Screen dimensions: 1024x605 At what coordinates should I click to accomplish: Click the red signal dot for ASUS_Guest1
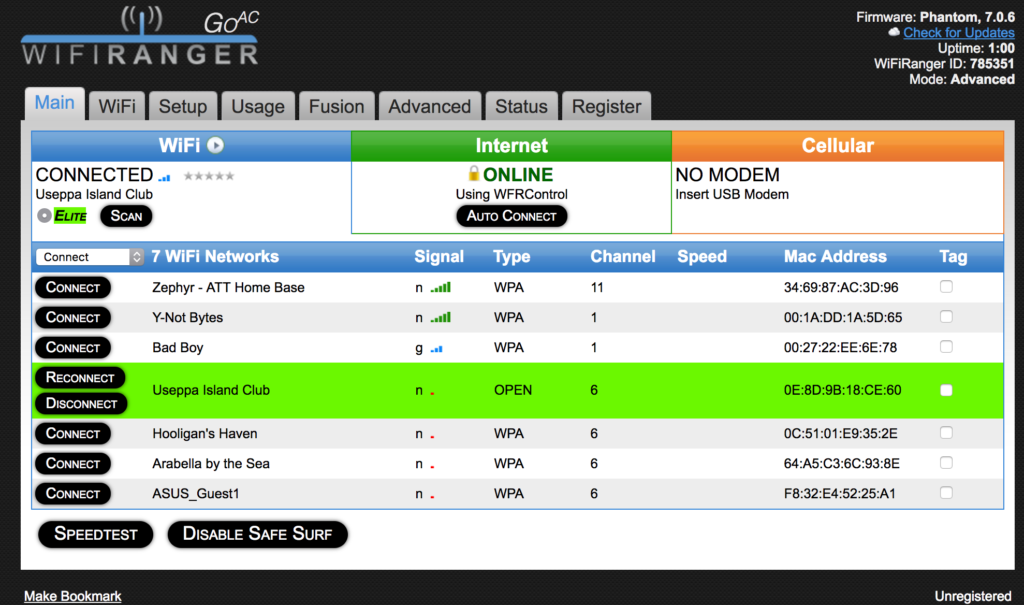point(432,496)
